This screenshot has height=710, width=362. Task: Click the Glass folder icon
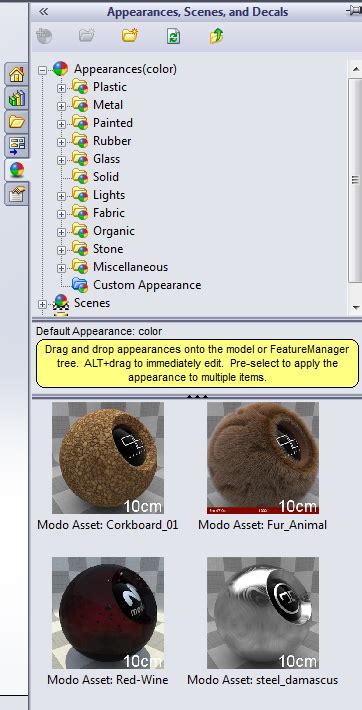(80, 158)
